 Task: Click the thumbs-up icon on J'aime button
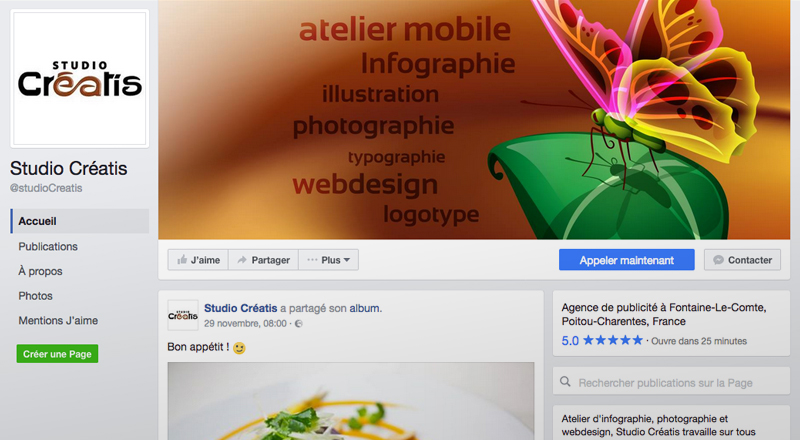pos(182,260)
